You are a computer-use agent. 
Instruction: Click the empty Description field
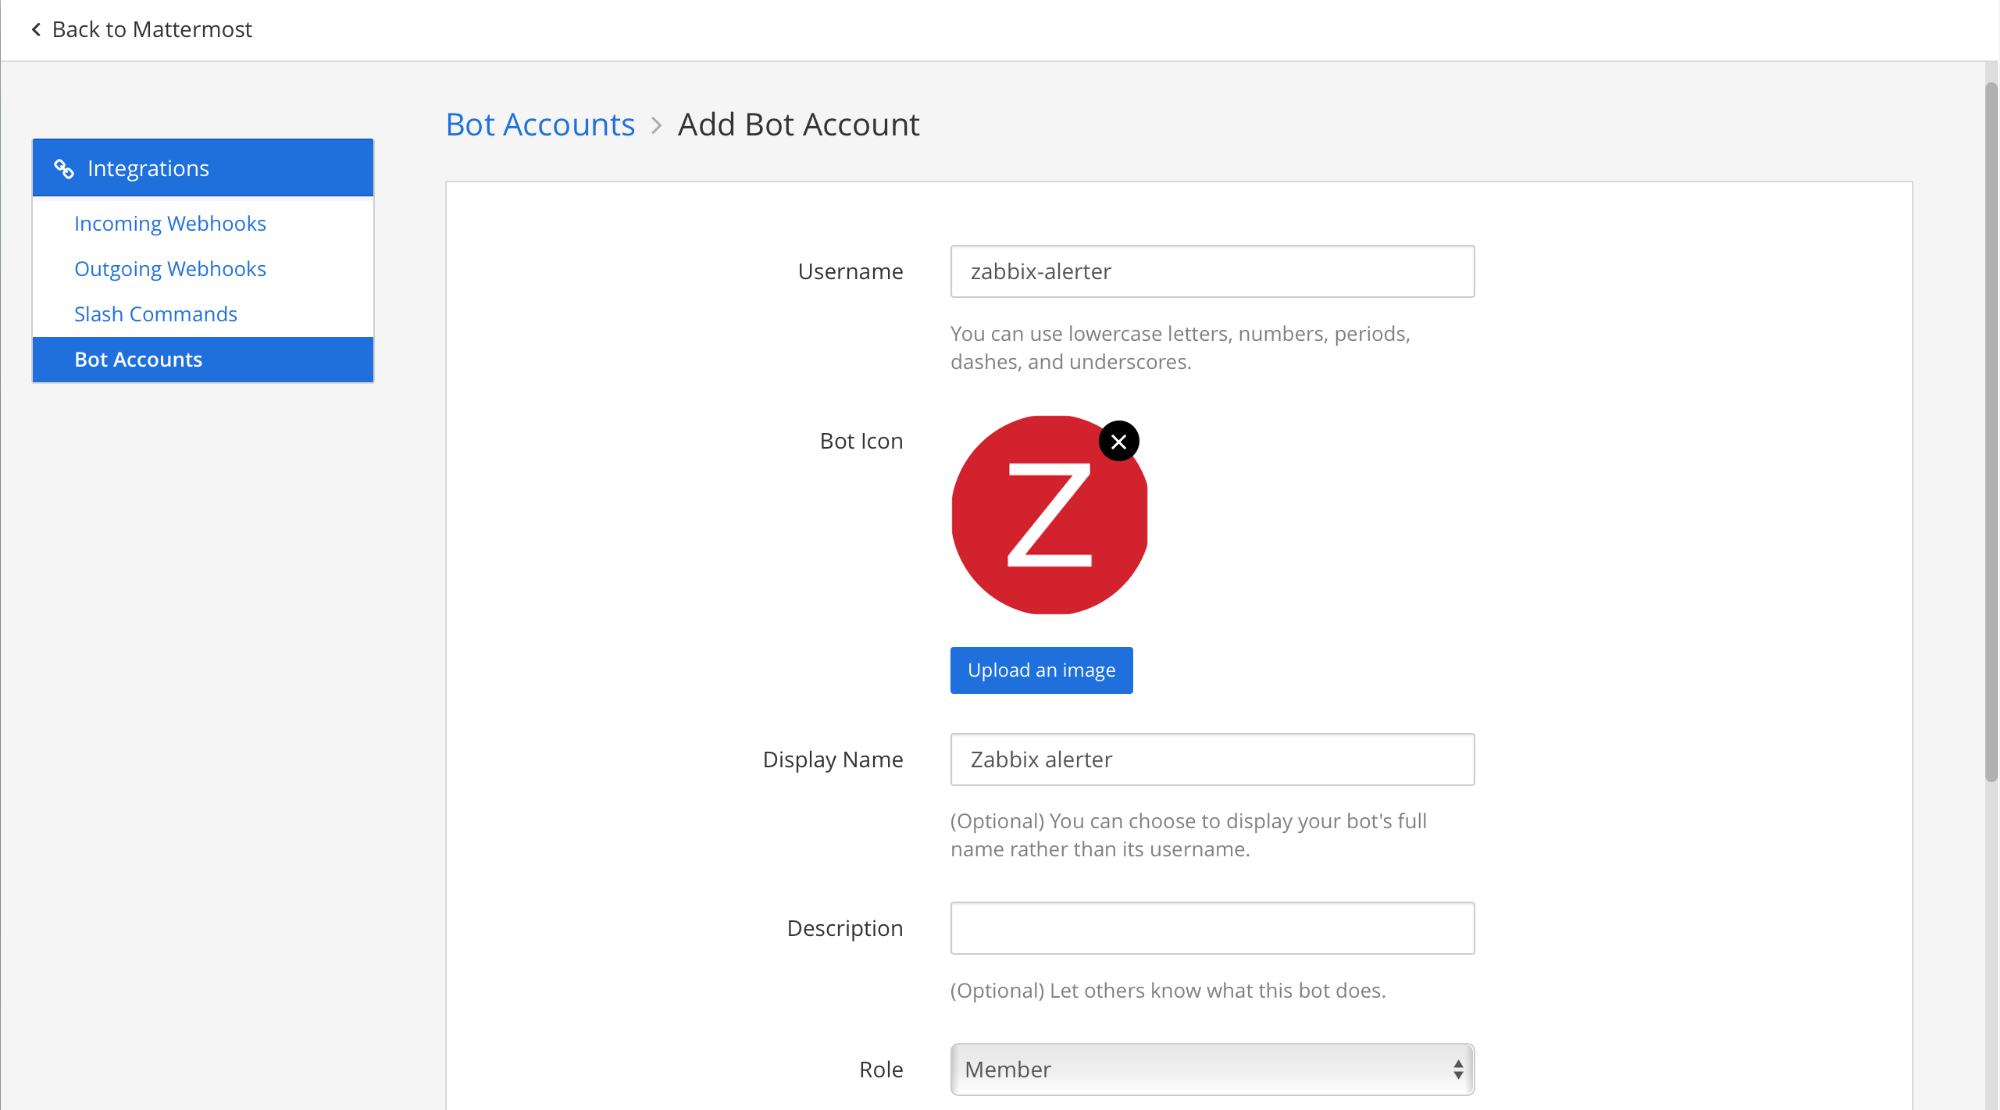[1212, 928]
